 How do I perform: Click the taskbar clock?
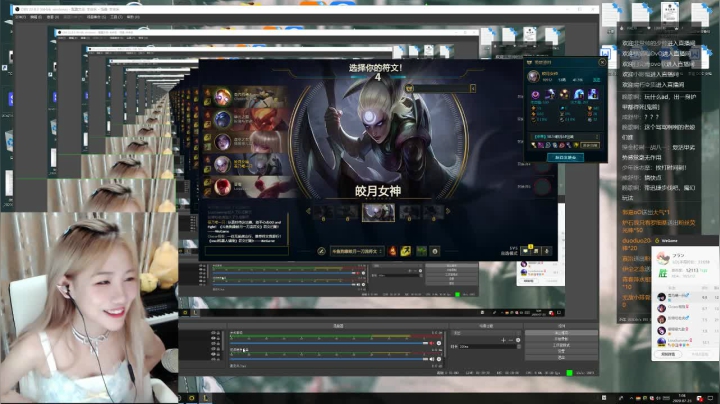pos(682,398)
